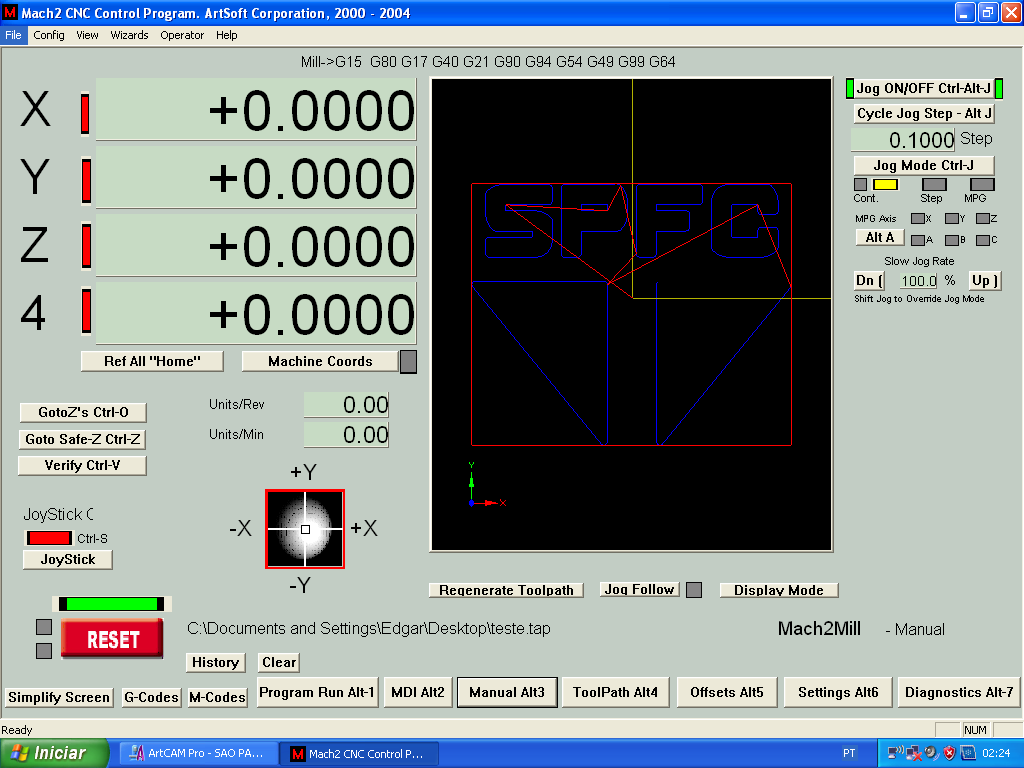The width and height of the screenshot is (1024, 768).
Task: Click the lower gray LED beside RESET
Action: click(44, 651)
